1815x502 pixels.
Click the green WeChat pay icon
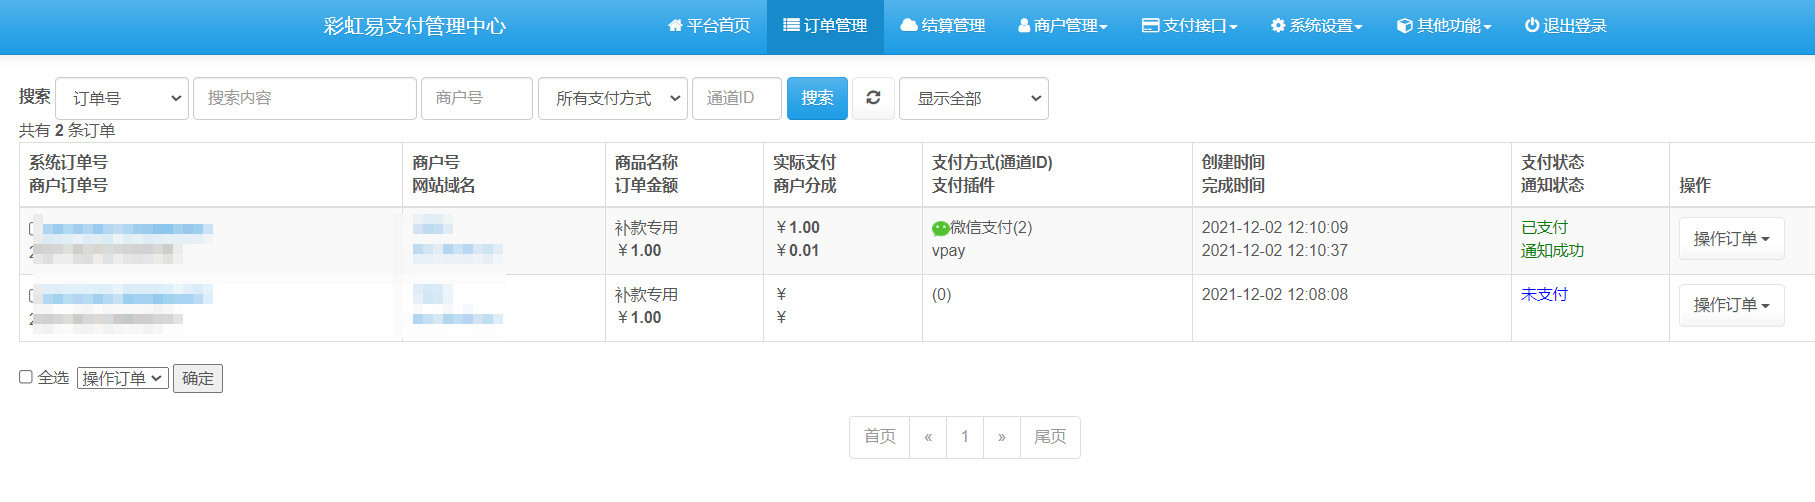940,229
